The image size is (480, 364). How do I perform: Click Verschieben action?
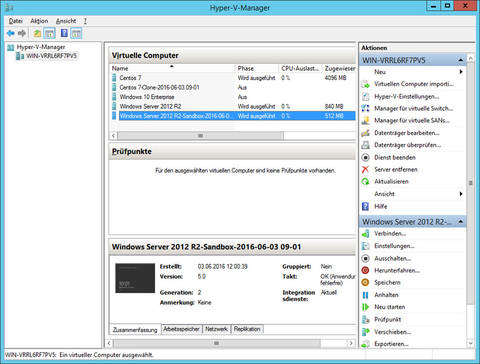coord(392,332)
